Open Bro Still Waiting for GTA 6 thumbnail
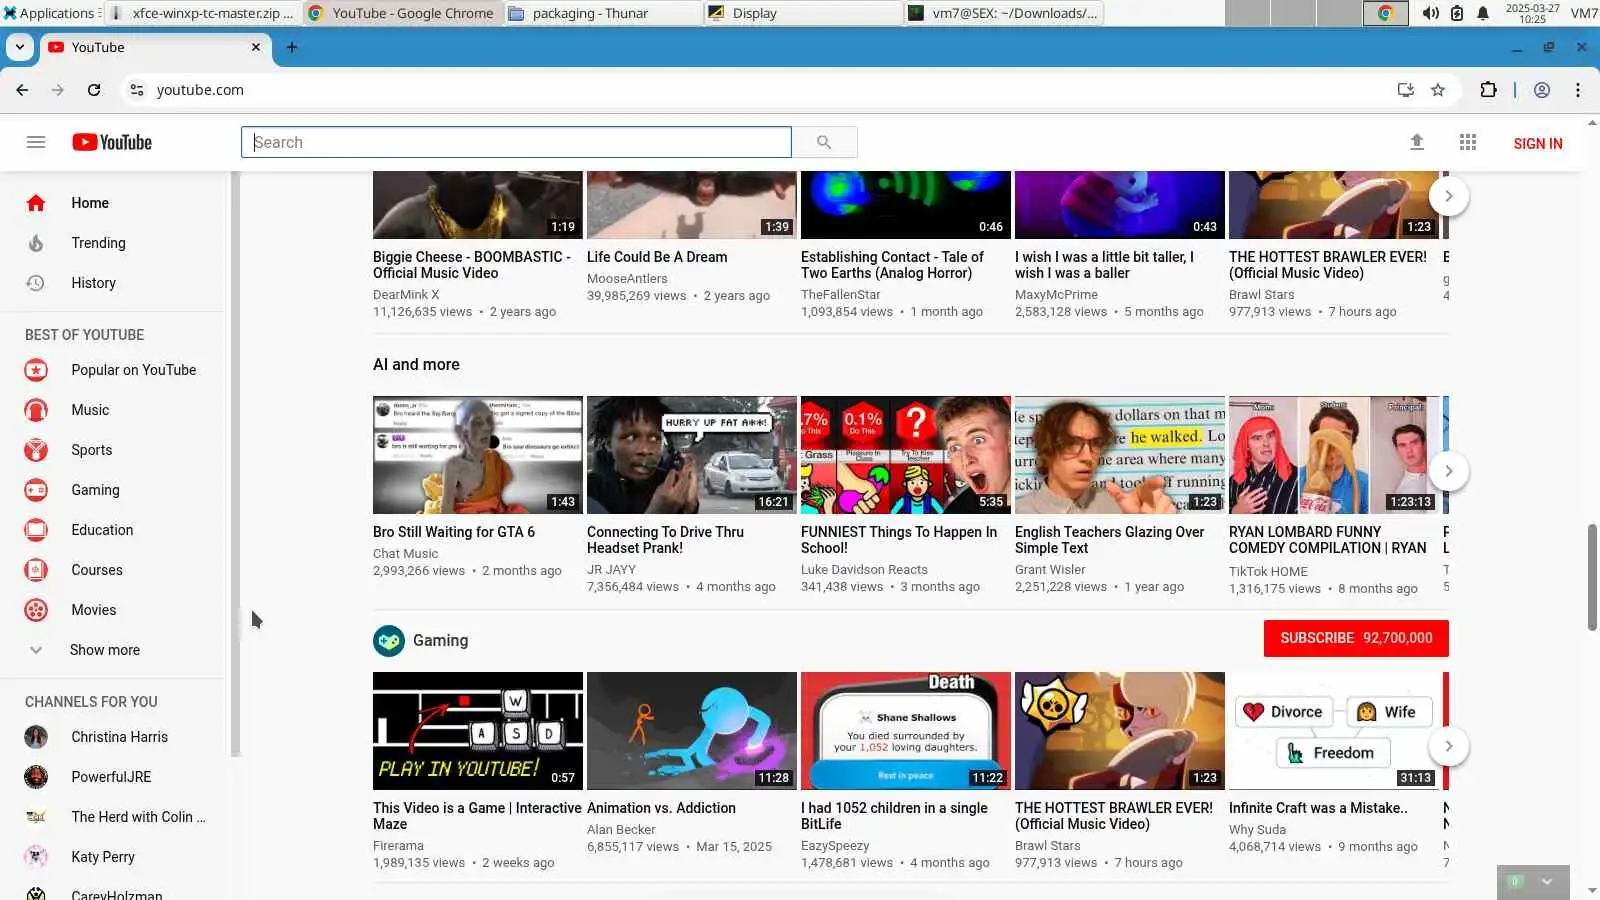Screen dimensions: 1600x900 (x=478, y=455)
